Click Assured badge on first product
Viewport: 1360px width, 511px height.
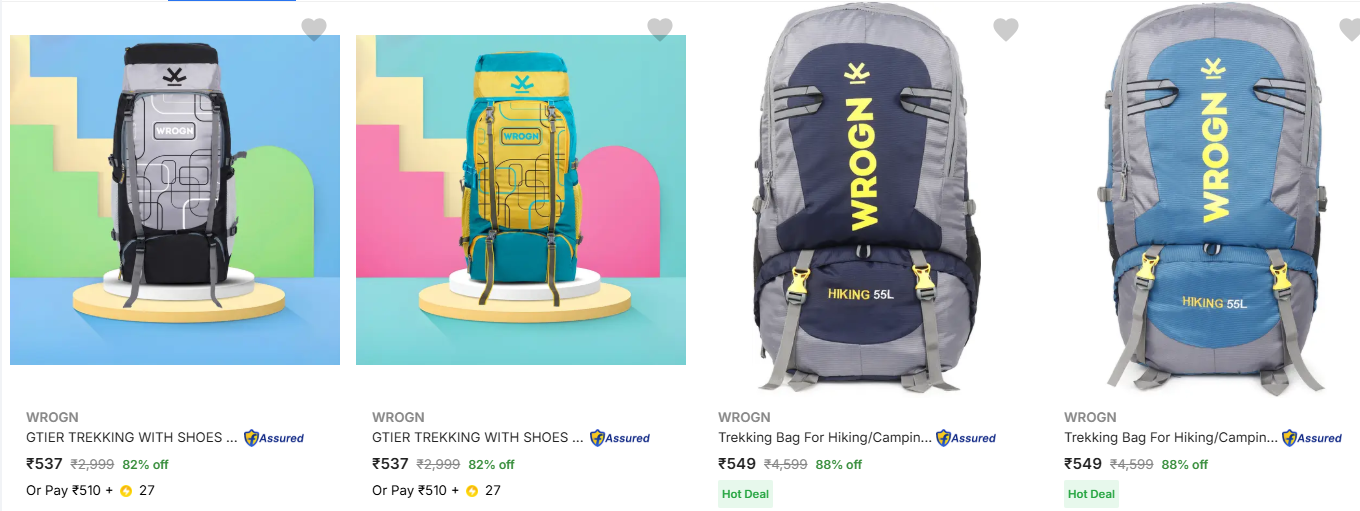point(274,438)
